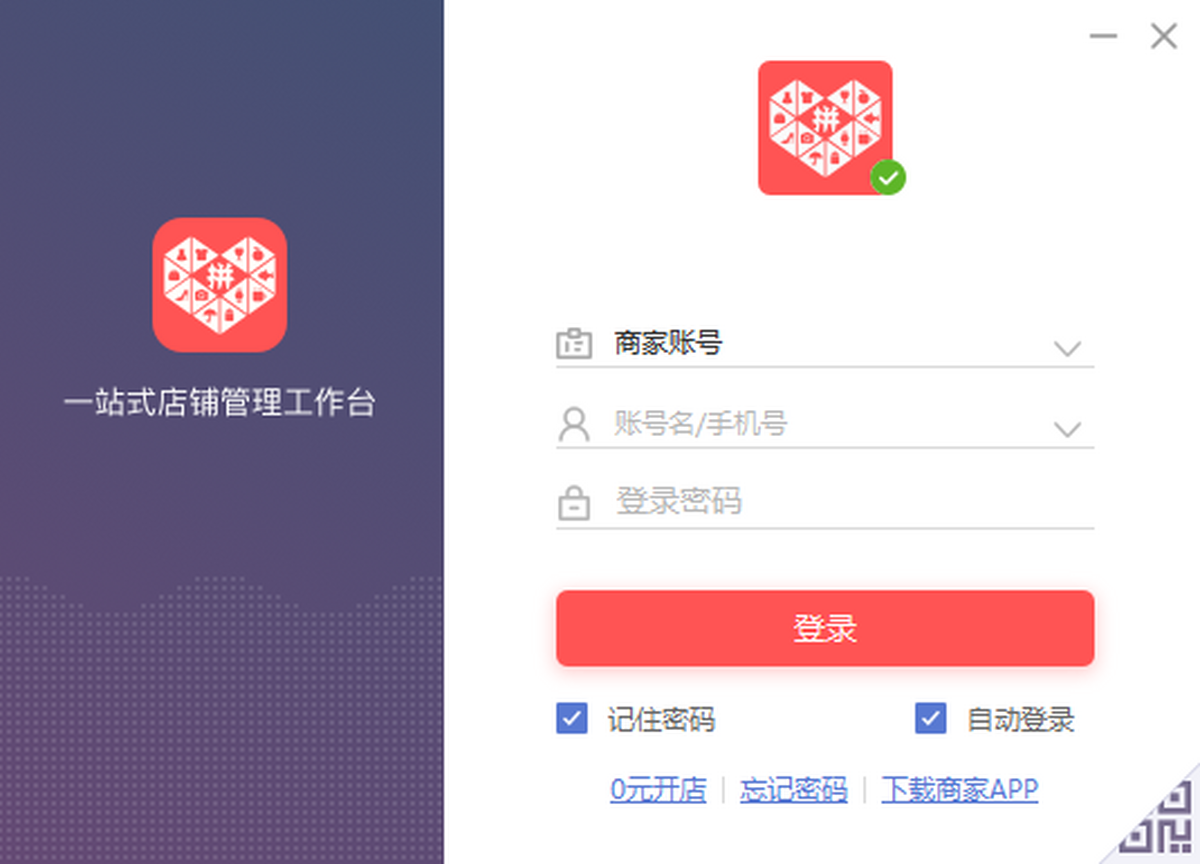Click the padlock password icon
This screenshot has height=864, width=1200.
coord(574,503)
